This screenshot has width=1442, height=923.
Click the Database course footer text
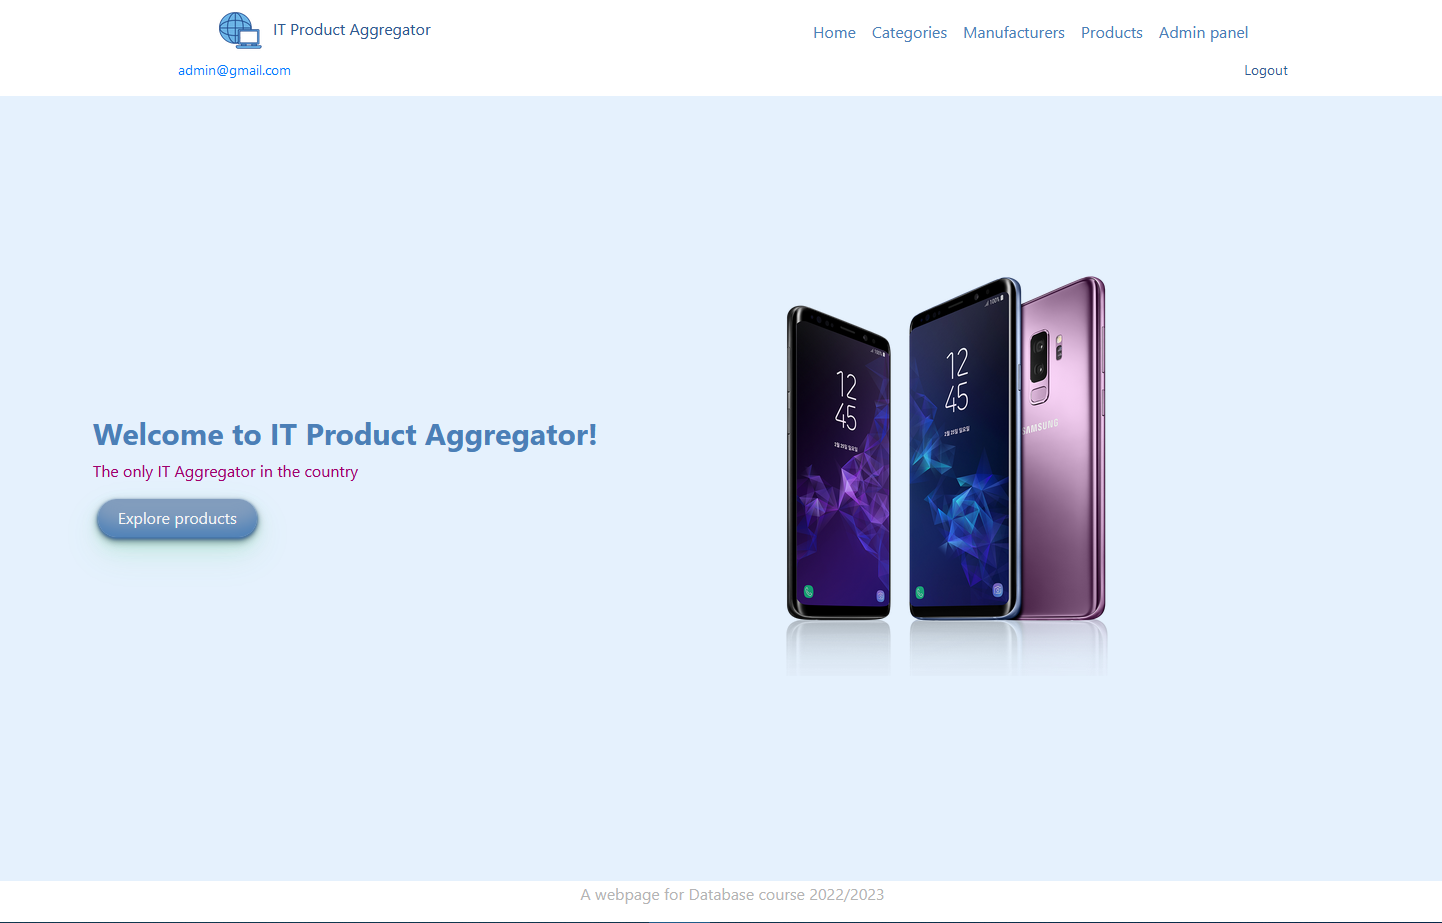click(x=732, y=895)
